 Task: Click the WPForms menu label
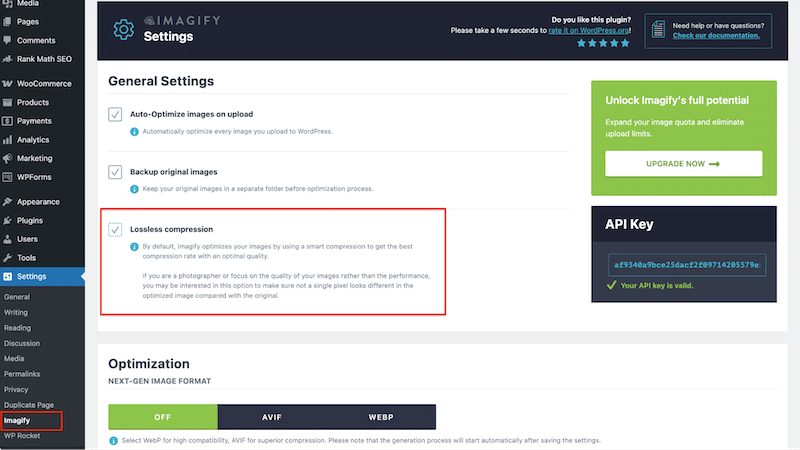[x=34, y=177]
